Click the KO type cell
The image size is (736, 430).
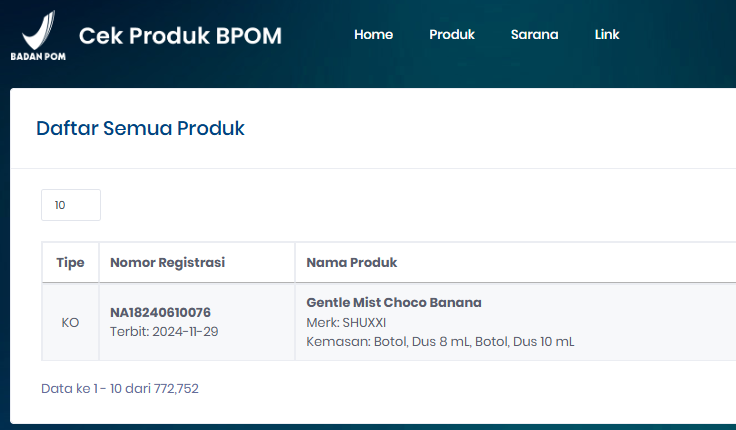coord(70,323)
